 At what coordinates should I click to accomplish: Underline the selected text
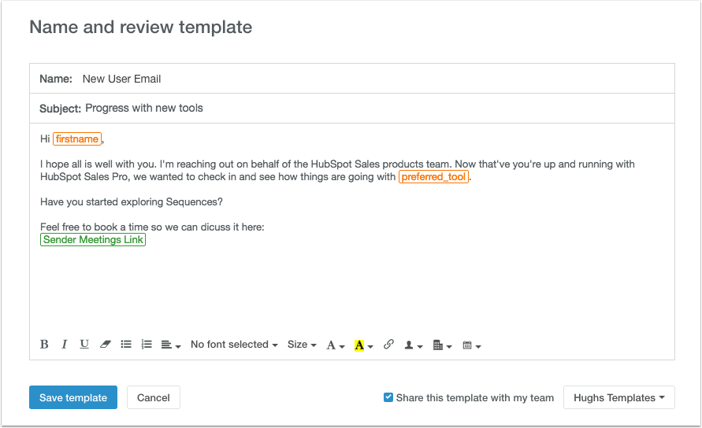(x=84, y=344)
